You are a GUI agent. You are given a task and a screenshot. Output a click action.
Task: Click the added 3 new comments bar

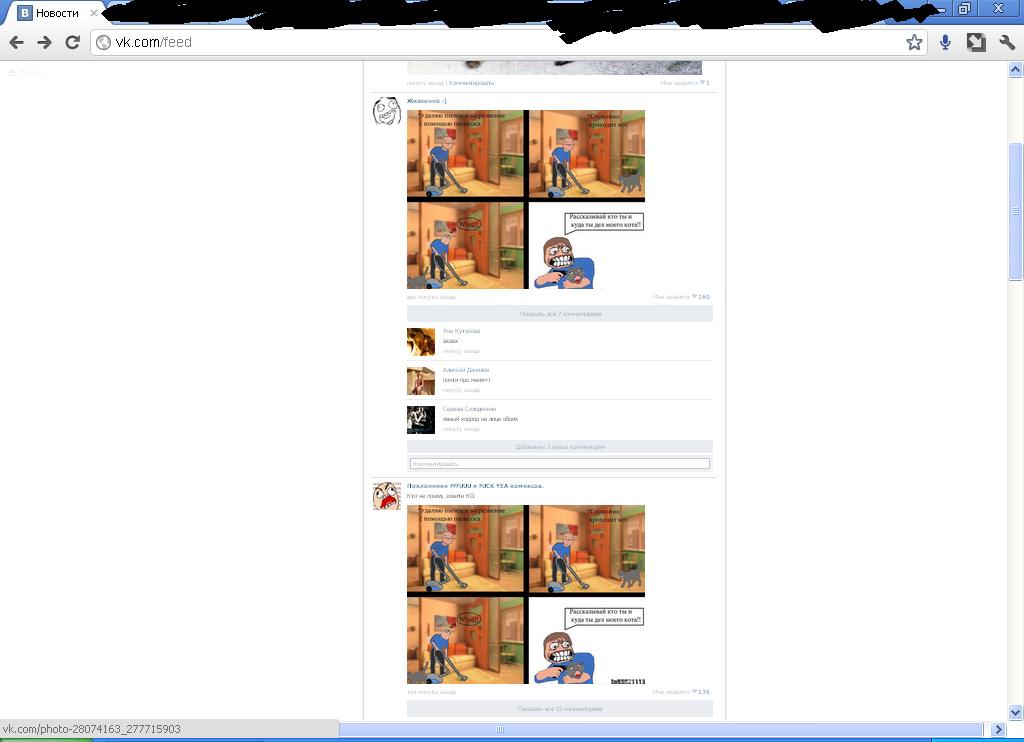click(x=560, y=447)
